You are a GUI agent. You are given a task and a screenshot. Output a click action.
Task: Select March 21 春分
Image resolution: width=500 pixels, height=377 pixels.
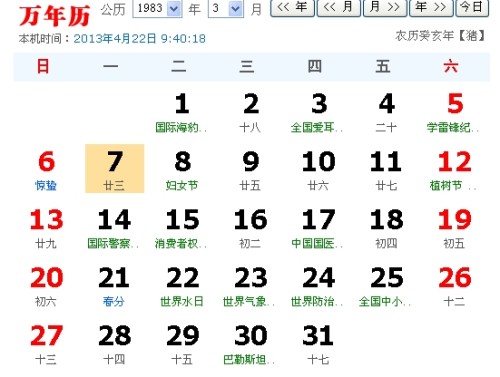click(114, 286)
